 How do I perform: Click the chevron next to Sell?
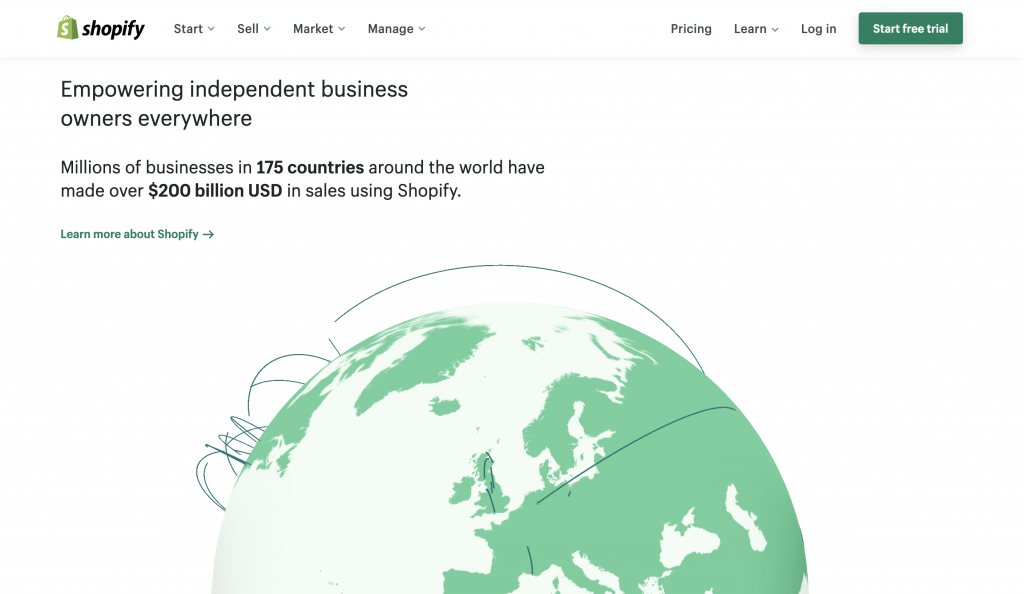(x=268, y=29)
